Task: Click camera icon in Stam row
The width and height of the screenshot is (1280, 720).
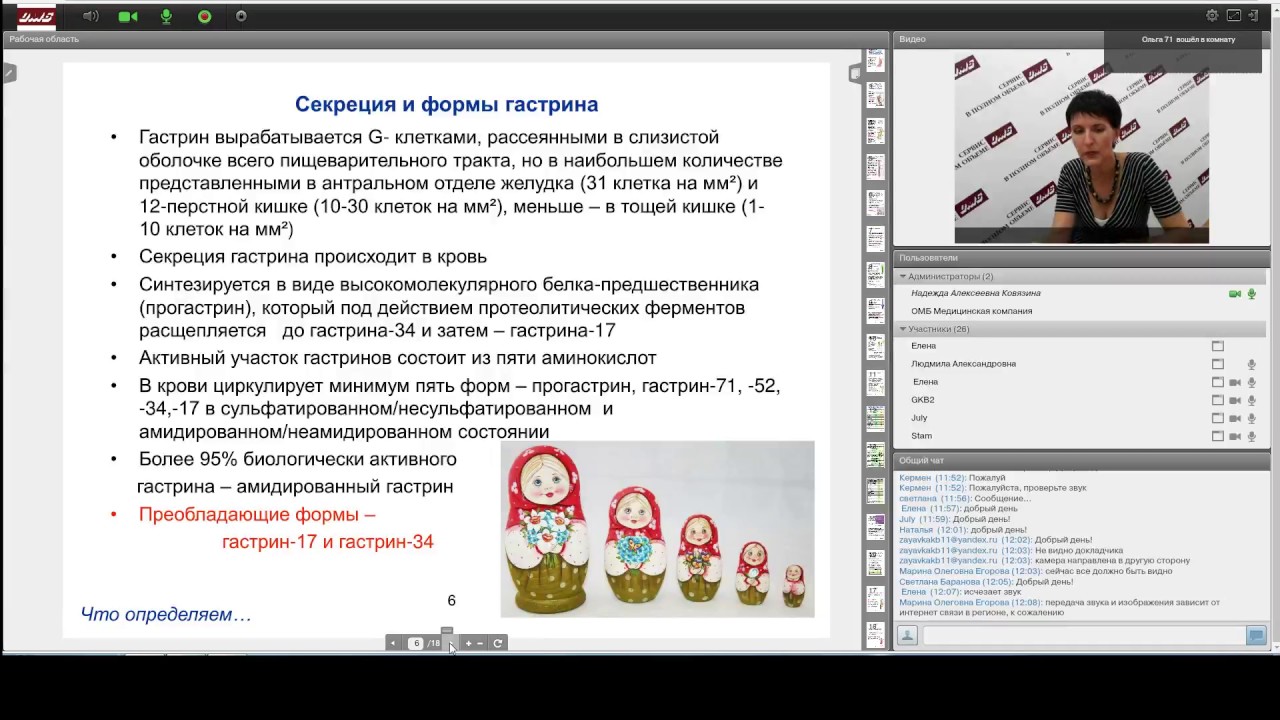Action: (1235, 436)
